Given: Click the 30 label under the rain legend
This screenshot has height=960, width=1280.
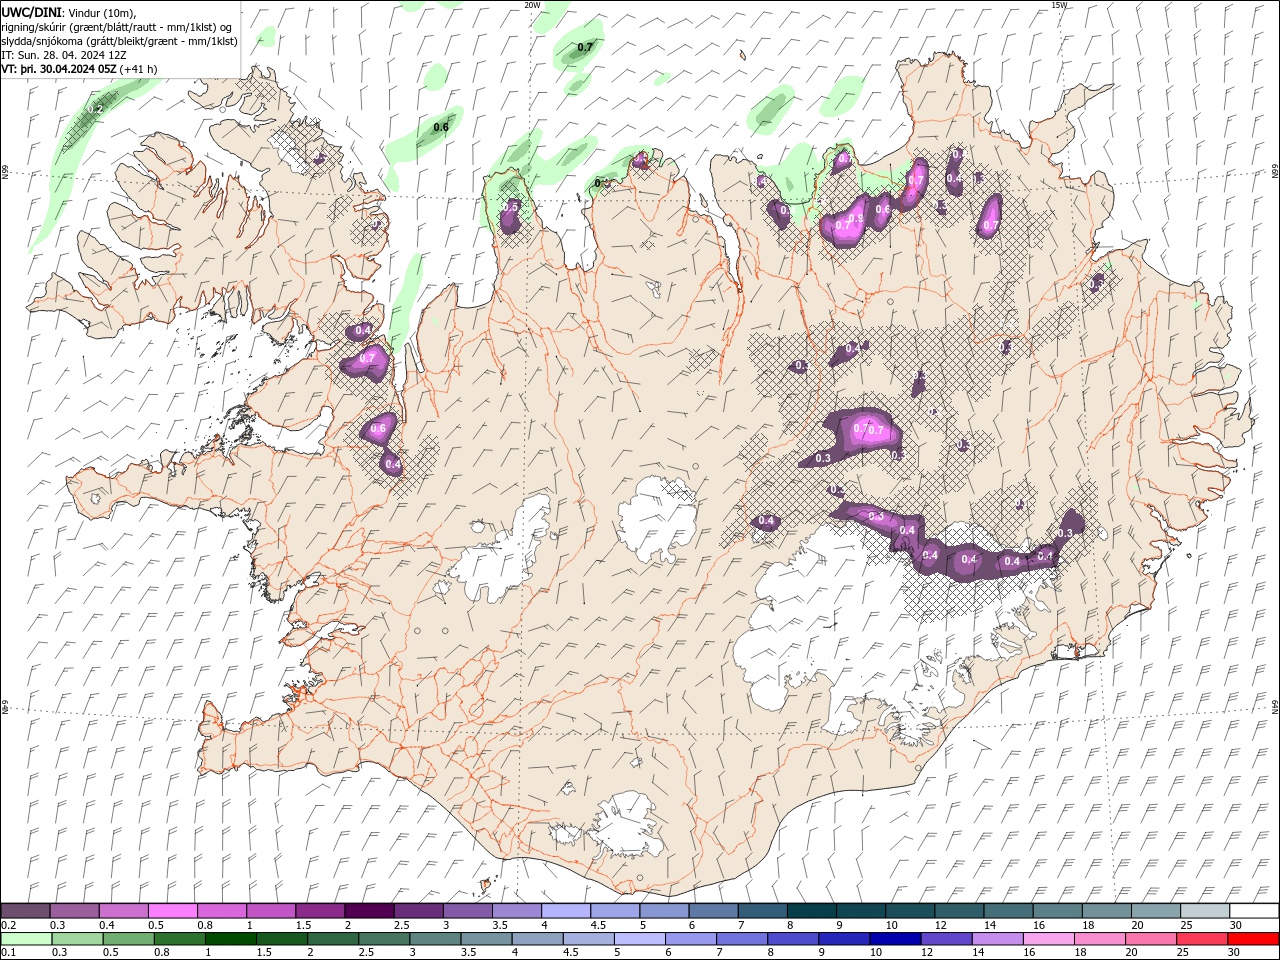Looking at the screenshot, I should (x=1234, y=953).
